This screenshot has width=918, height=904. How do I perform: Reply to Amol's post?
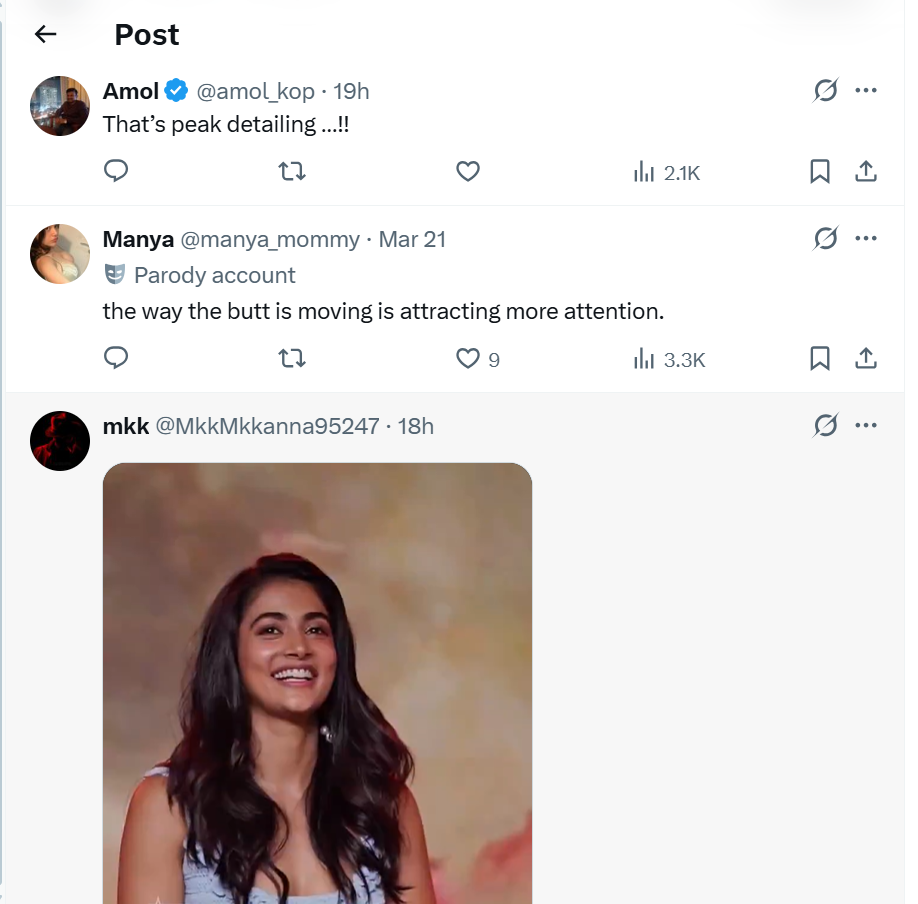pos(116,172)
